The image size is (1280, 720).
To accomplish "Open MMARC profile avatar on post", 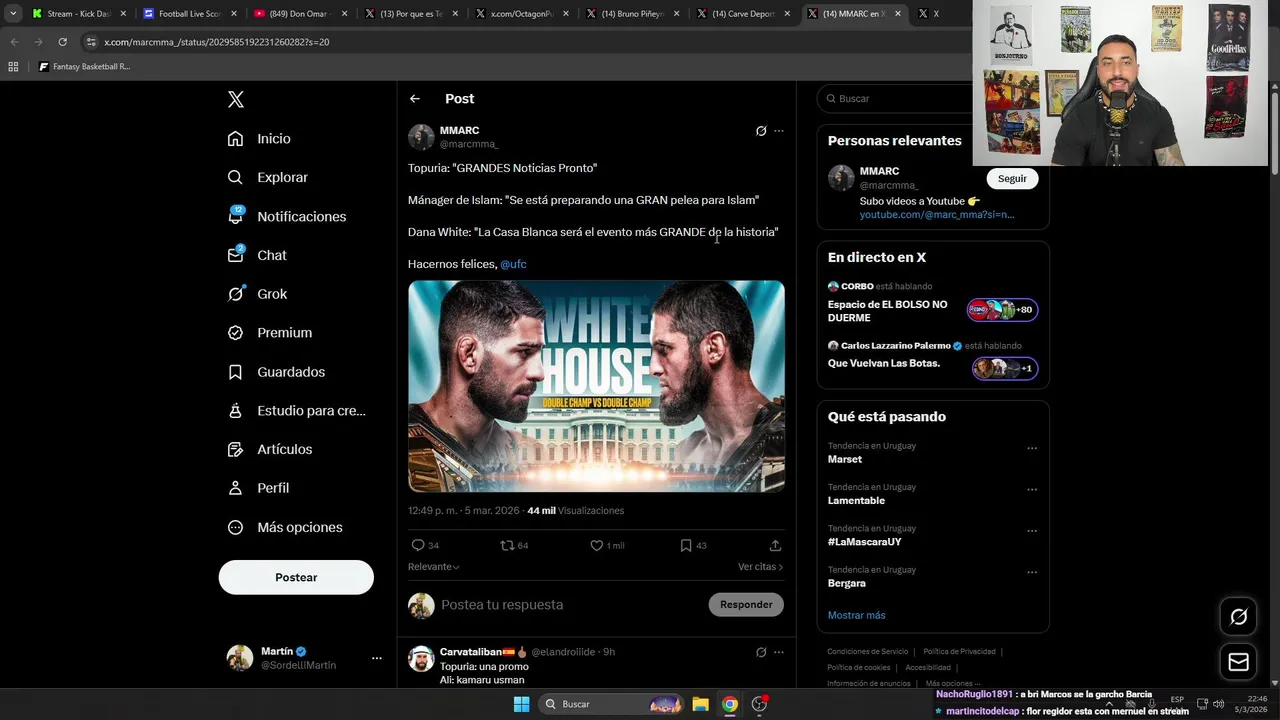I will click(x=421, y=137).
